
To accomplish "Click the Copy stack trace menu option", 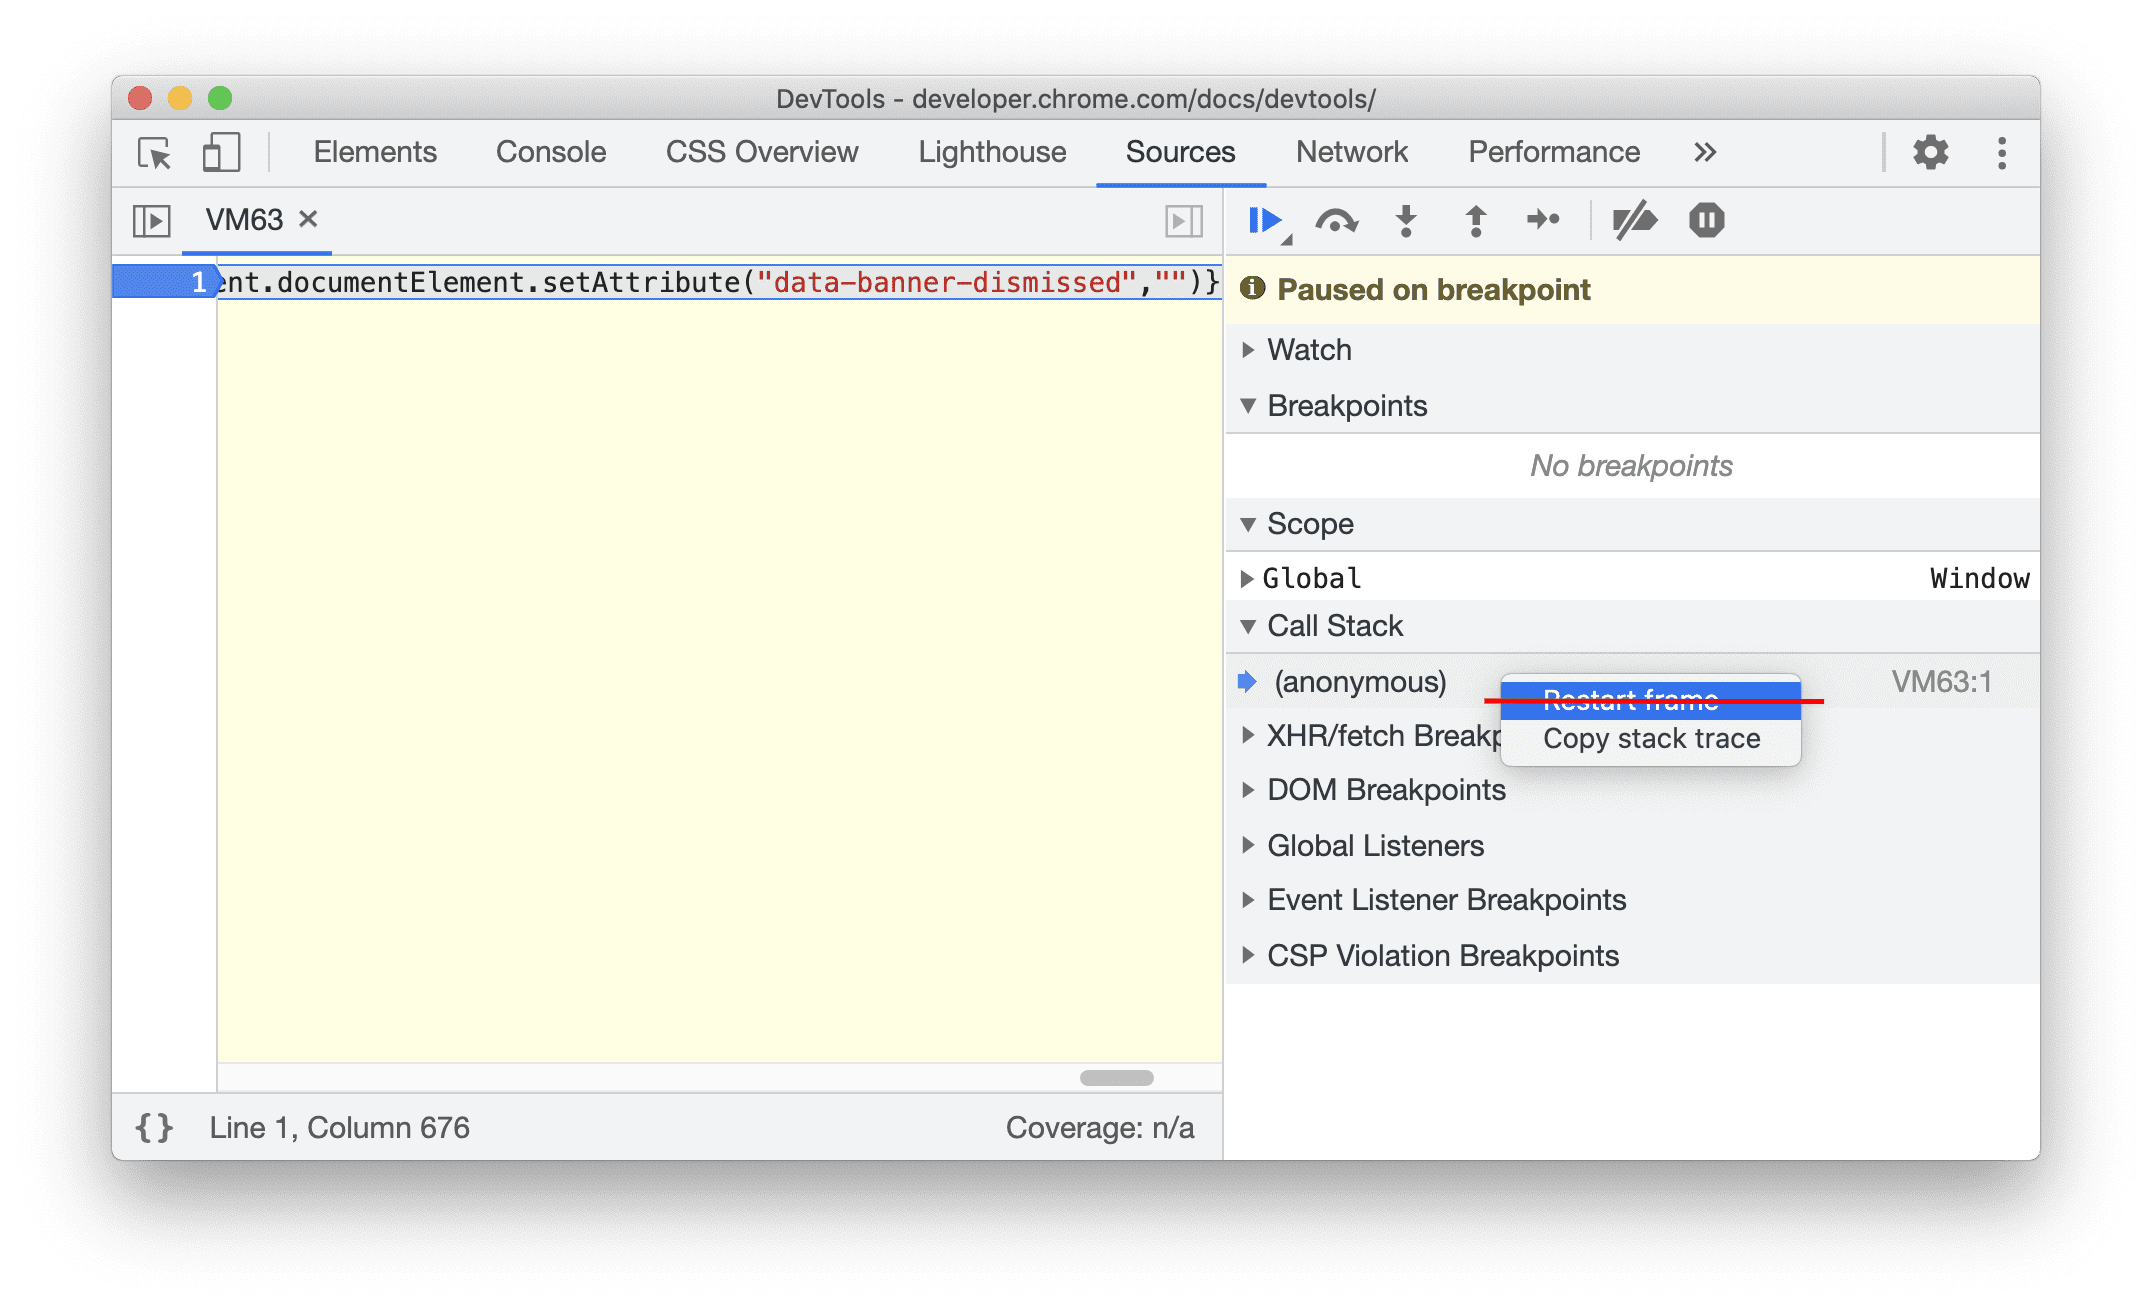I will coord(1651,739).
